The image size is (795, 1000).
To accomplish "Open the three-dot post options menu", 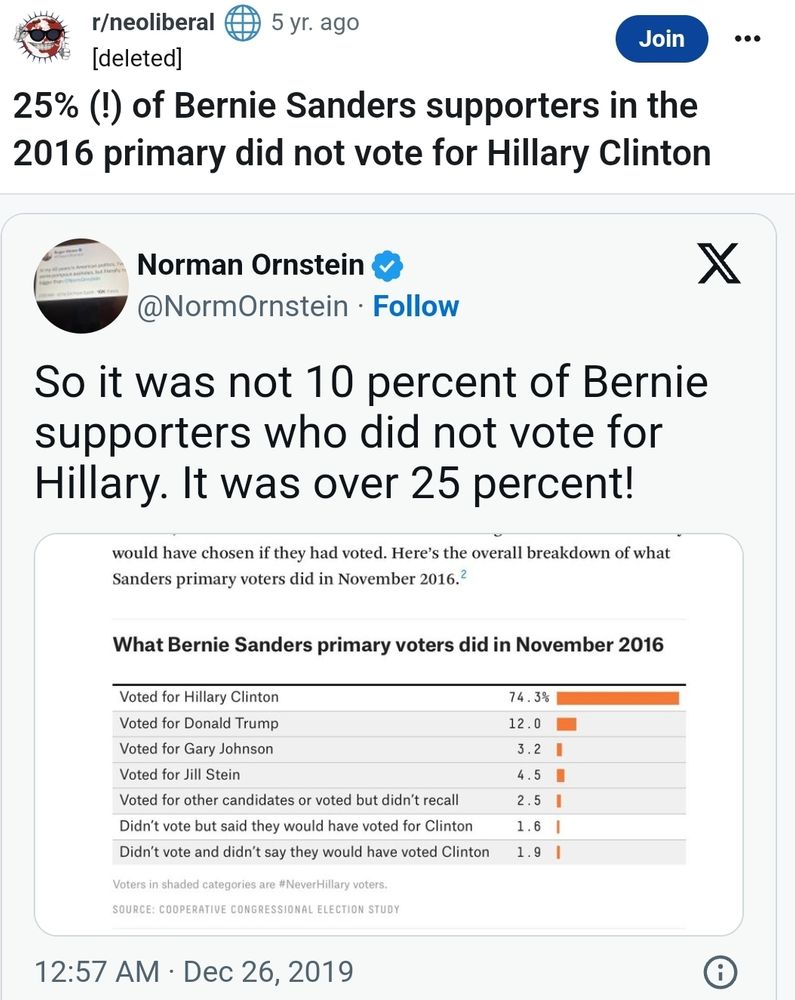I will tap(747, 39).
